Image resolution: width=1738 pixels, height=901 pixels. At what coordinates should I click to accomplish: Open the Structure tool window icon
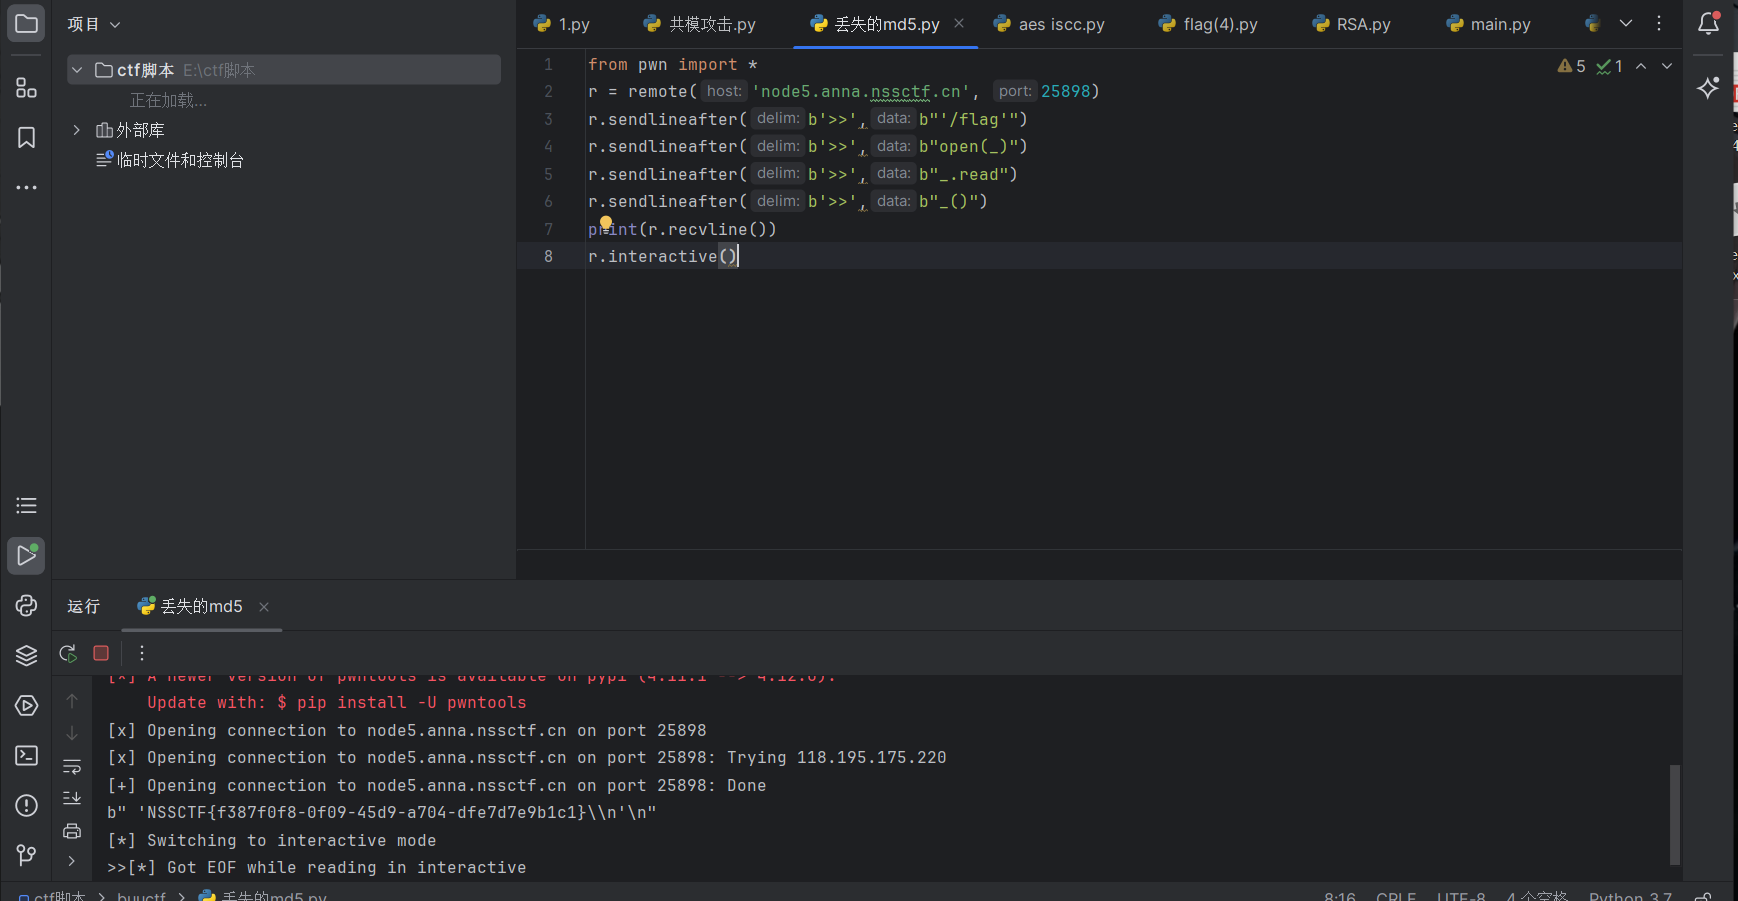[x=26, y=88]
